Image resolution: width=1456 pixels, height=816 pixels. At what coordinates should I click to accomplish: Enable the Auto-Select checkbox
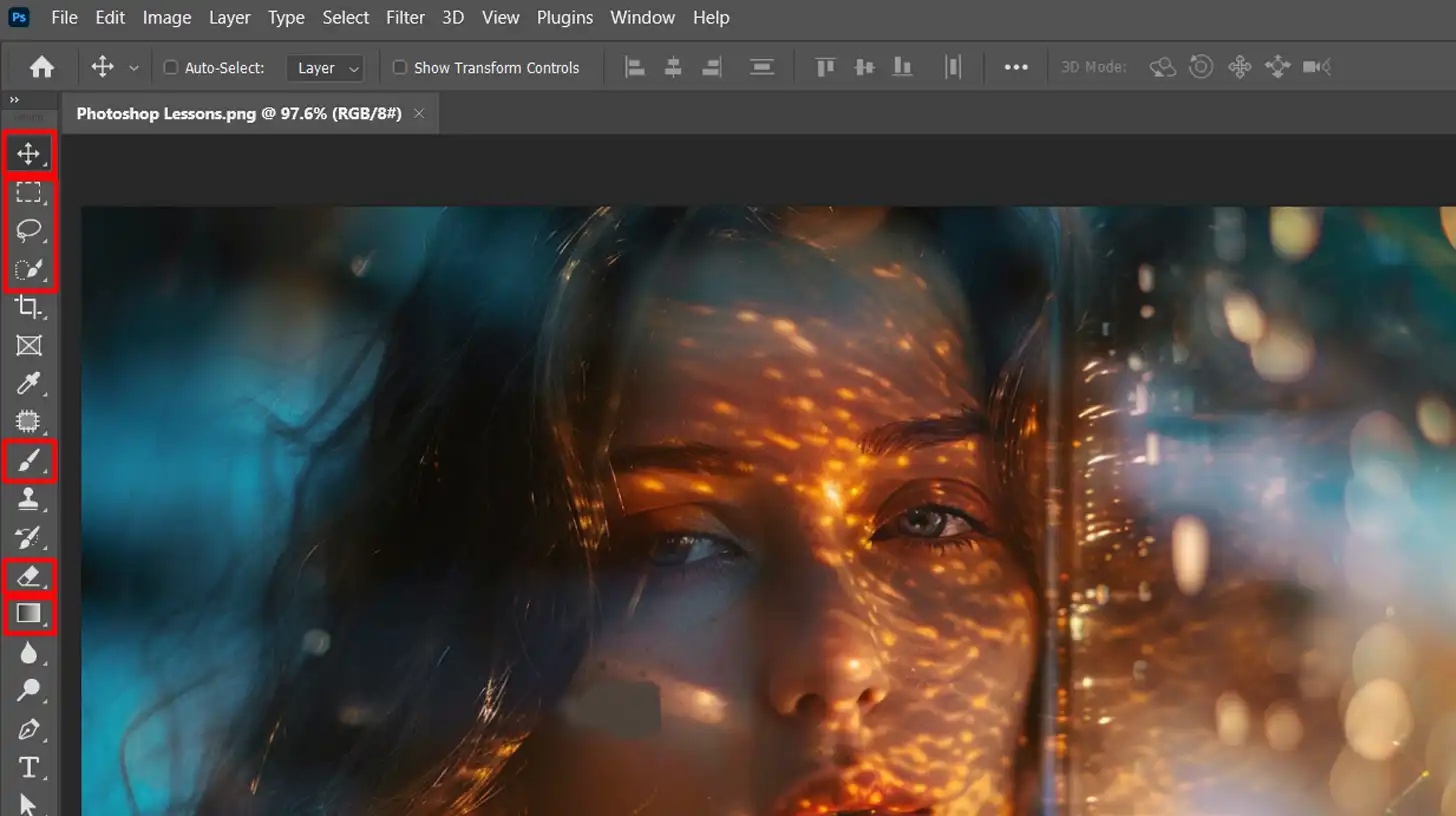click(x=171, y=68)
